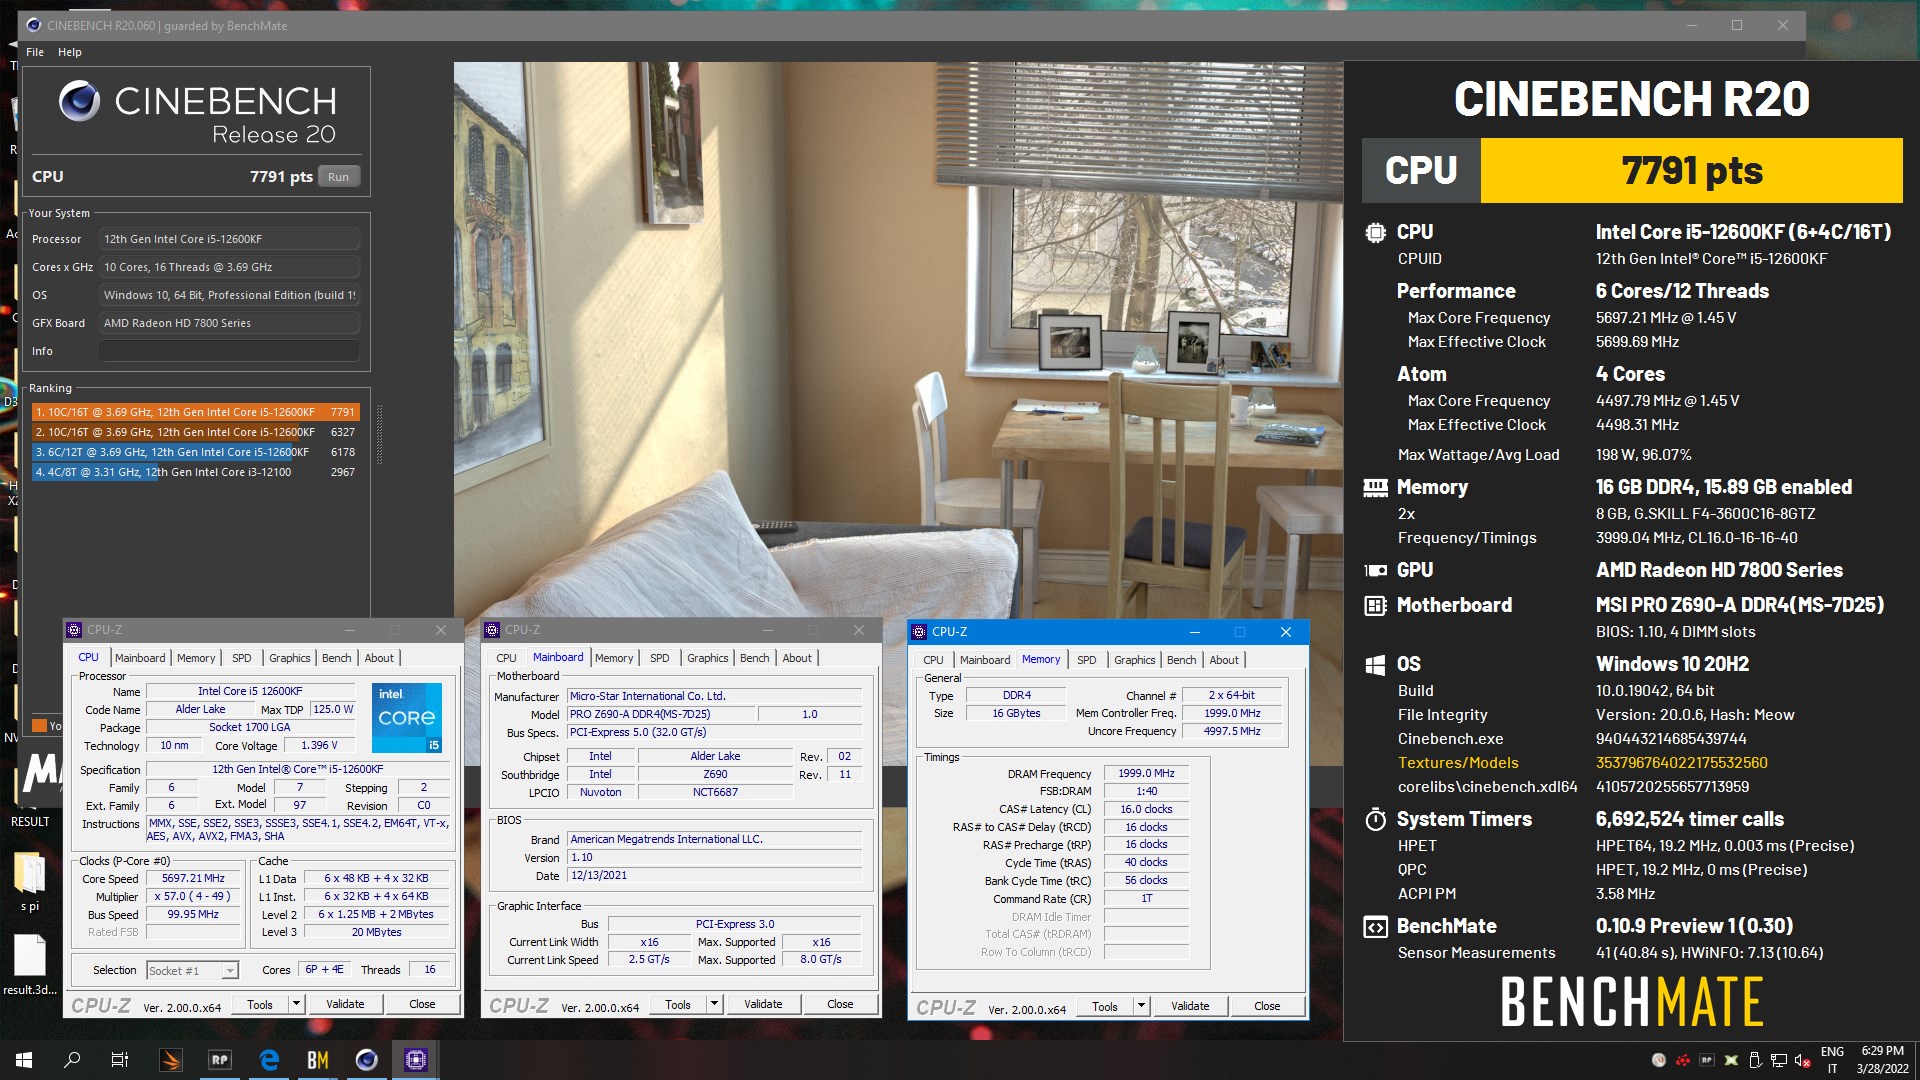Click the 7791 pts yellow score banner
The width and height of the screenshot is (1920, 1080).
coord(1691,171)
